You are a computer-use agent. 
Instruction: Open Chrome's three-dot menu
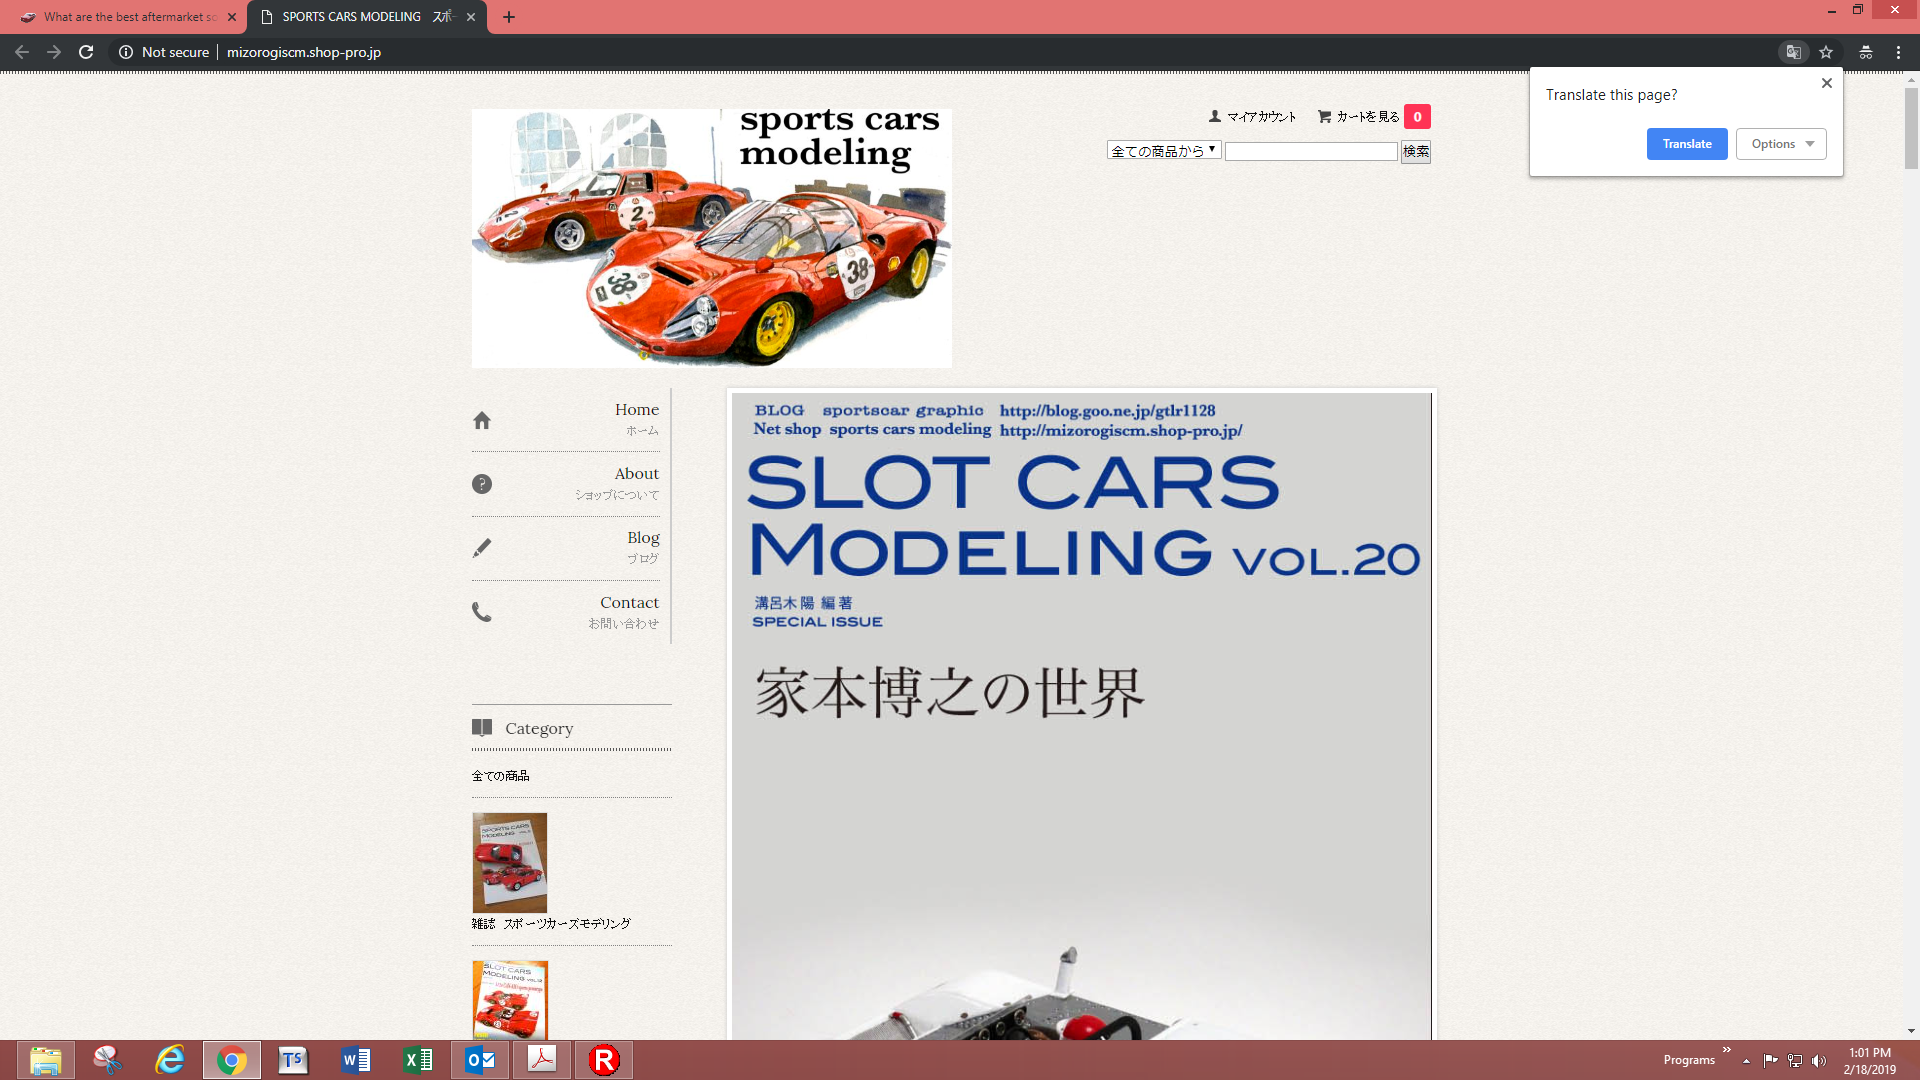[x=1898, y=52]
